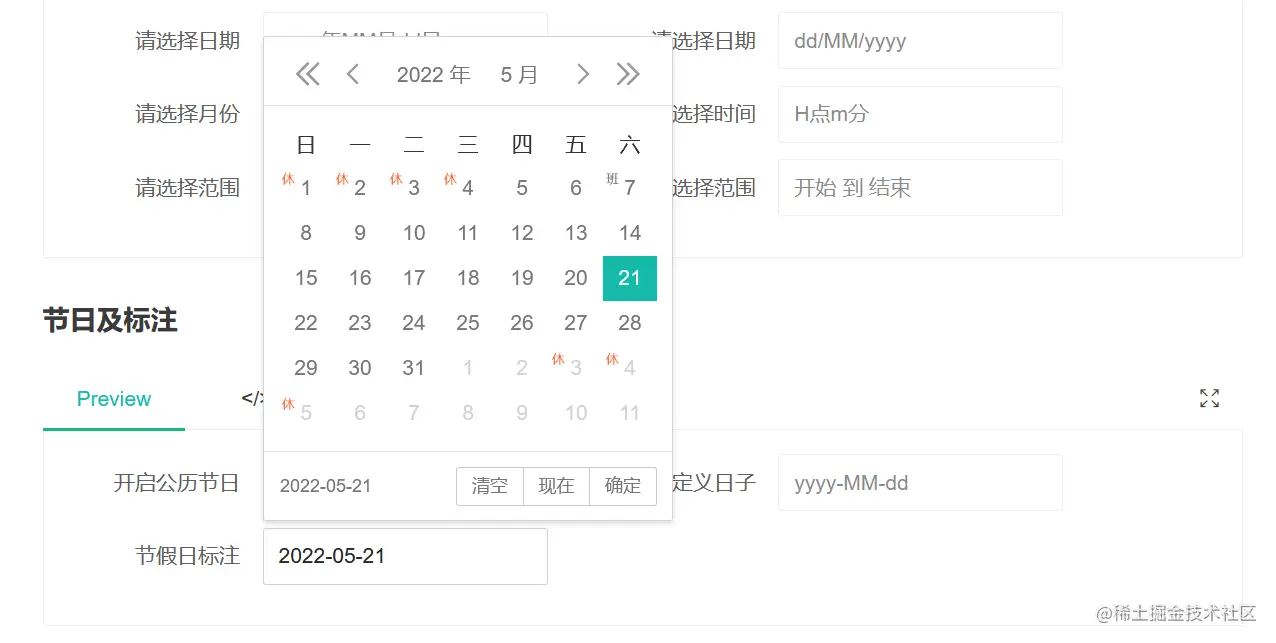Select May 3 in the calendar

[414, 188]
